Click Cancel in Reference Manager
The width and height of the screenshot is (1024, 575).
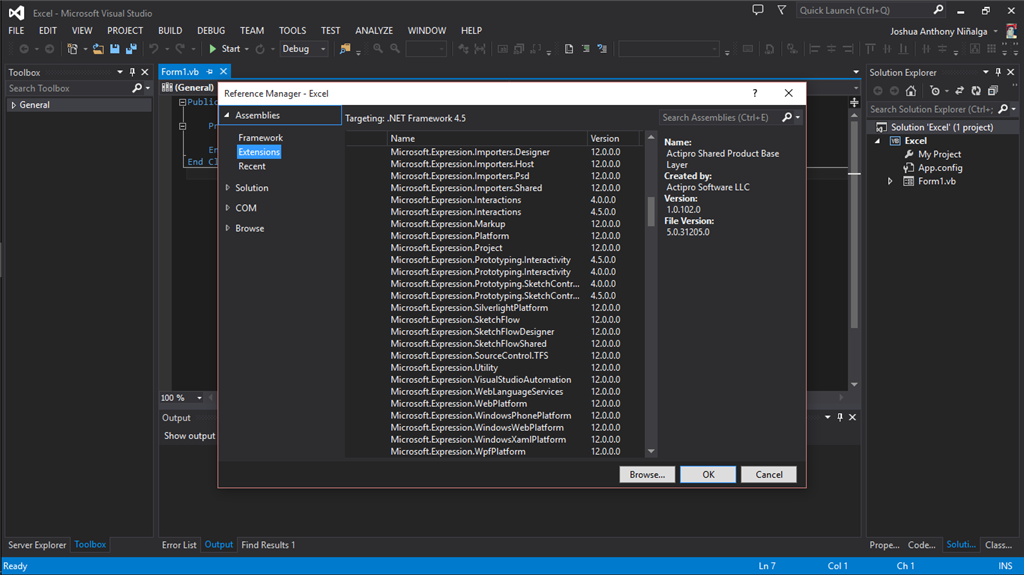769,474
